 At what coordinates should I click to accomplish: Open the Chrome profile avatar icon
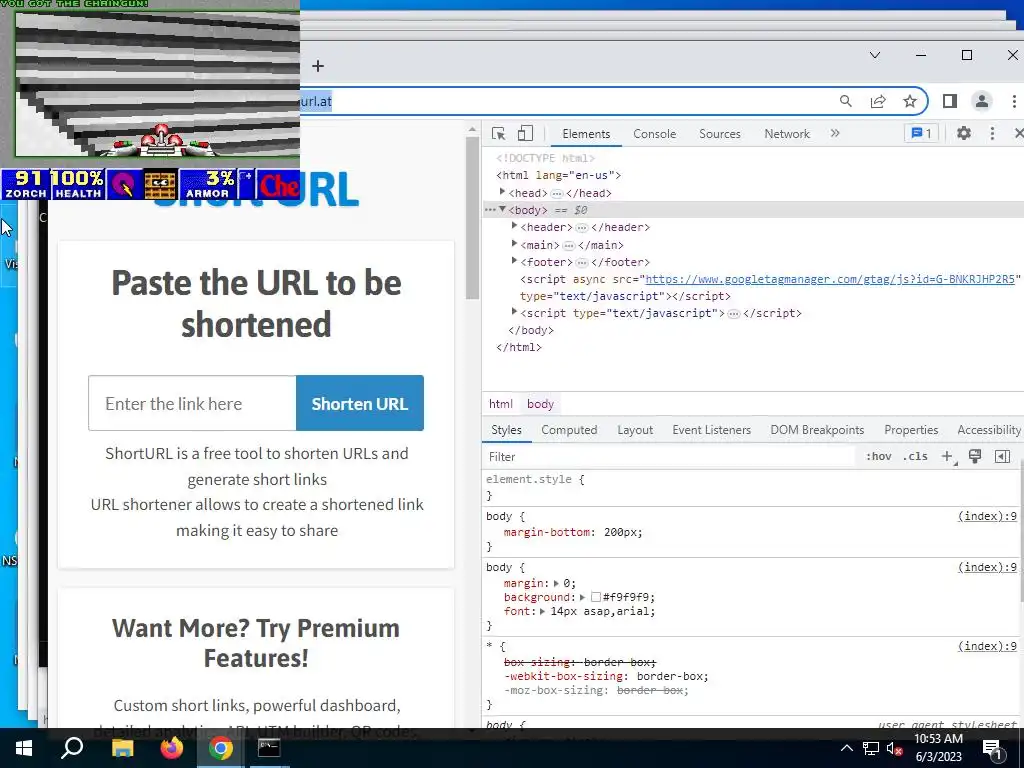point(982,101)
